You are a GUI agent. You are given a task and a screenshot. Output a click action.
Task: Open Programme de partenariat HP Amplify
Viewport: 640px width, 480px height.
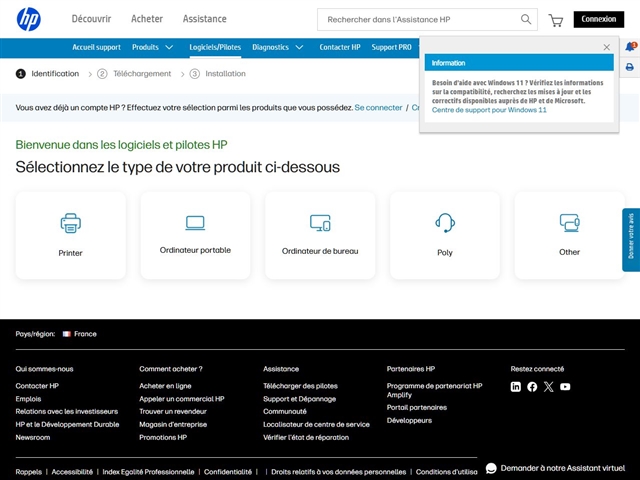click(x=435, y=390)
